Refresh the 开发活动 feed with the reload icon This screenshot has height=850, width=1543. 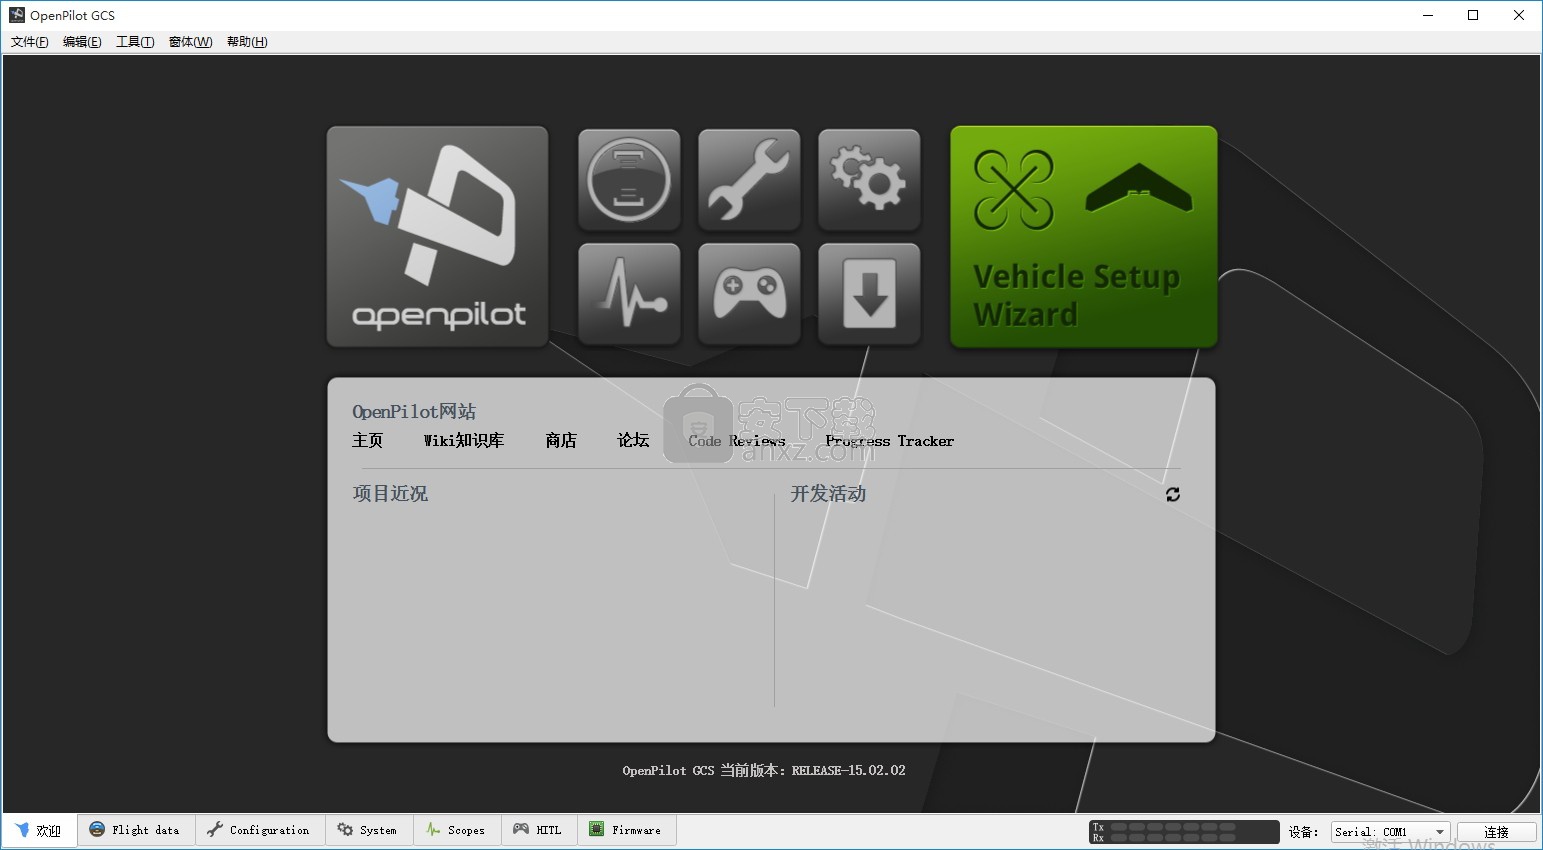[x=1173, y=494]
